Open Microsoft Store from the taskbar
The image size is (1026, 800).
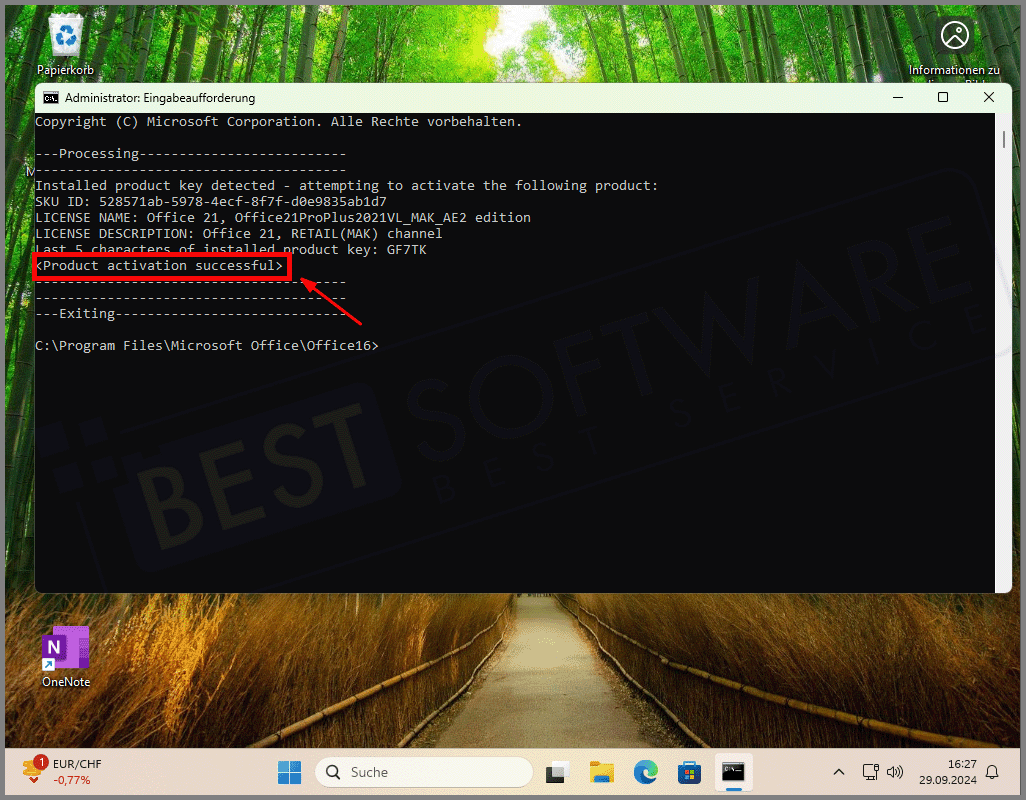pyautogui.click(x=689, y=772)
